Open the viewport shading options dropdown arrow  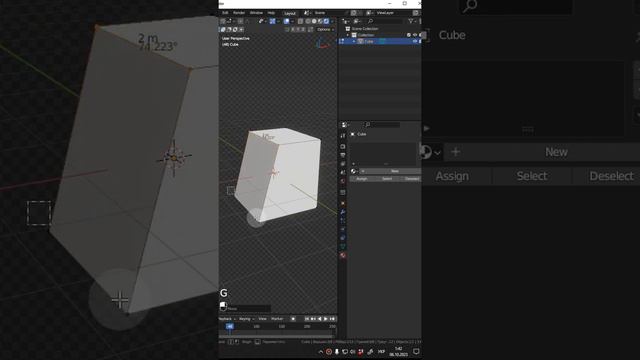click(332, 21)
